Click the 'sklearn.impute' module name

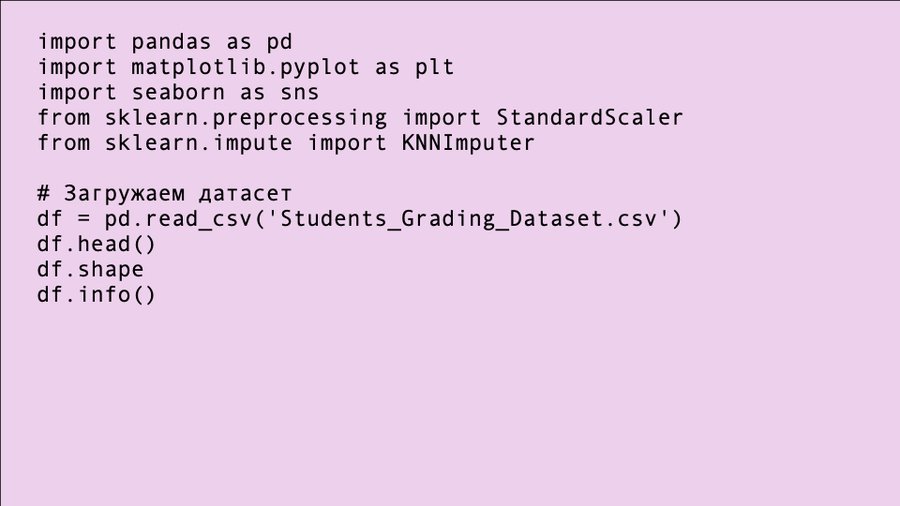198,143
